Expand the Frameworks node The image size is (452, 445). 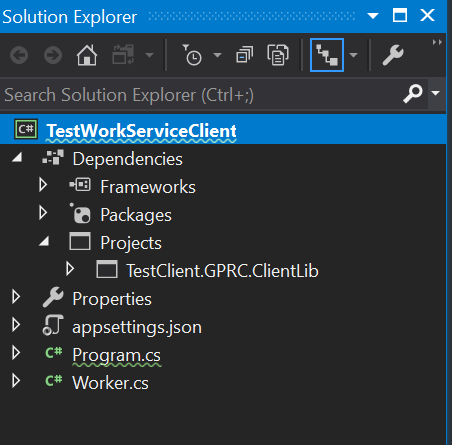(43, 185)
